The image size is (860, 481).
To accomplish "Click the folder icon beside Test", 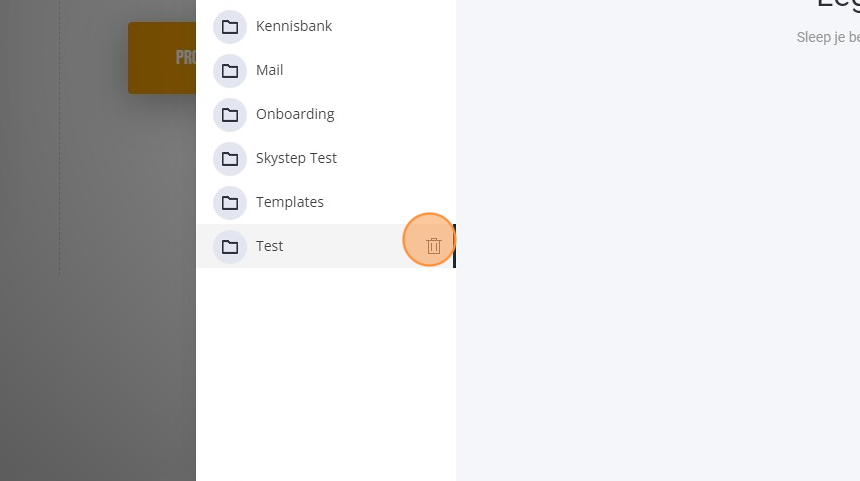I will 230,246.
